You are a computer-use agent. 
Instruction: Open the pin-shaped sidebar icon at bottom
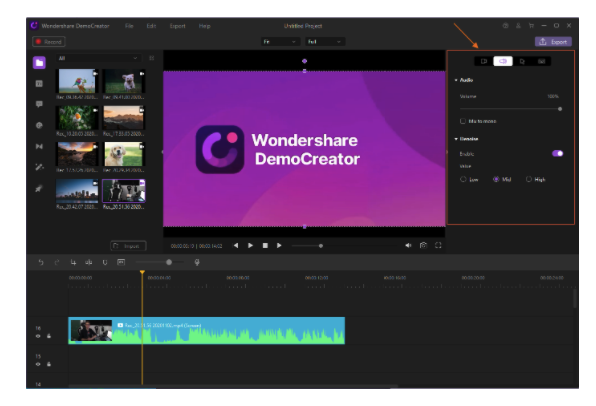click(39, 188)
